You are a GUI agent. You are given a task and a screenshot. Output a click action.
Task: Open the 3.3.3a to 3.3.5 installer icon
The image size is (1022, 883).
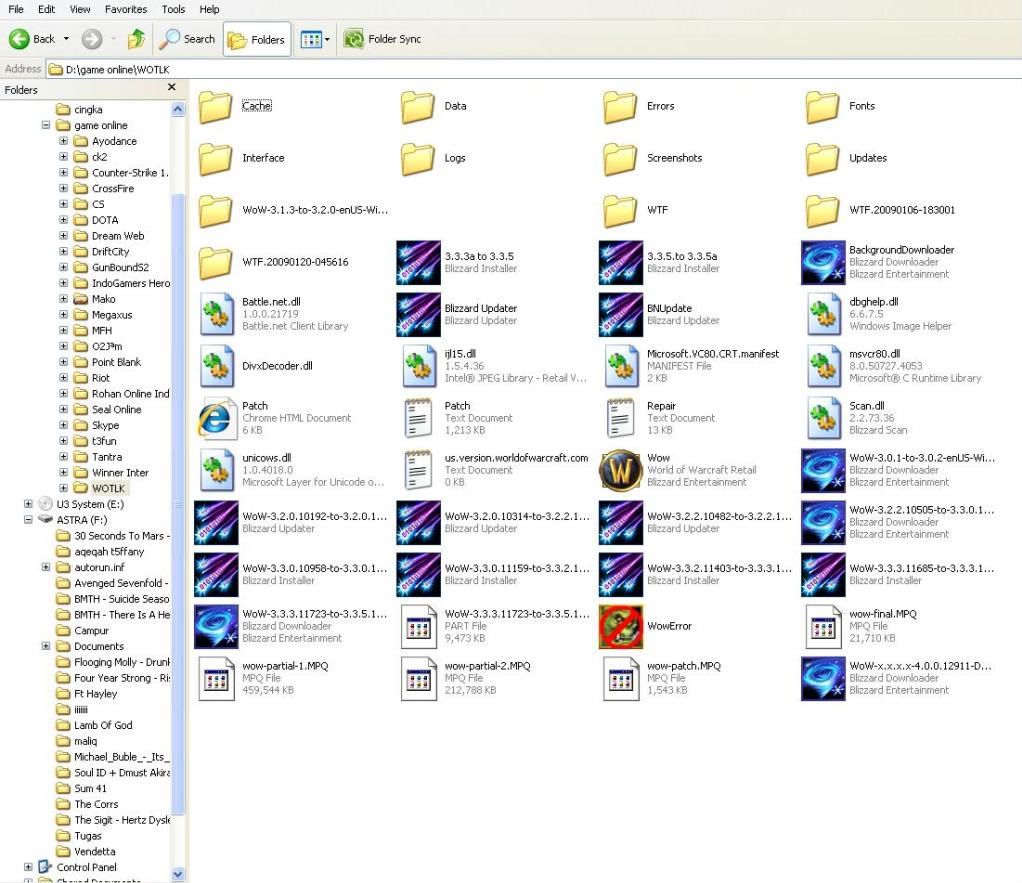coord(418,262)
